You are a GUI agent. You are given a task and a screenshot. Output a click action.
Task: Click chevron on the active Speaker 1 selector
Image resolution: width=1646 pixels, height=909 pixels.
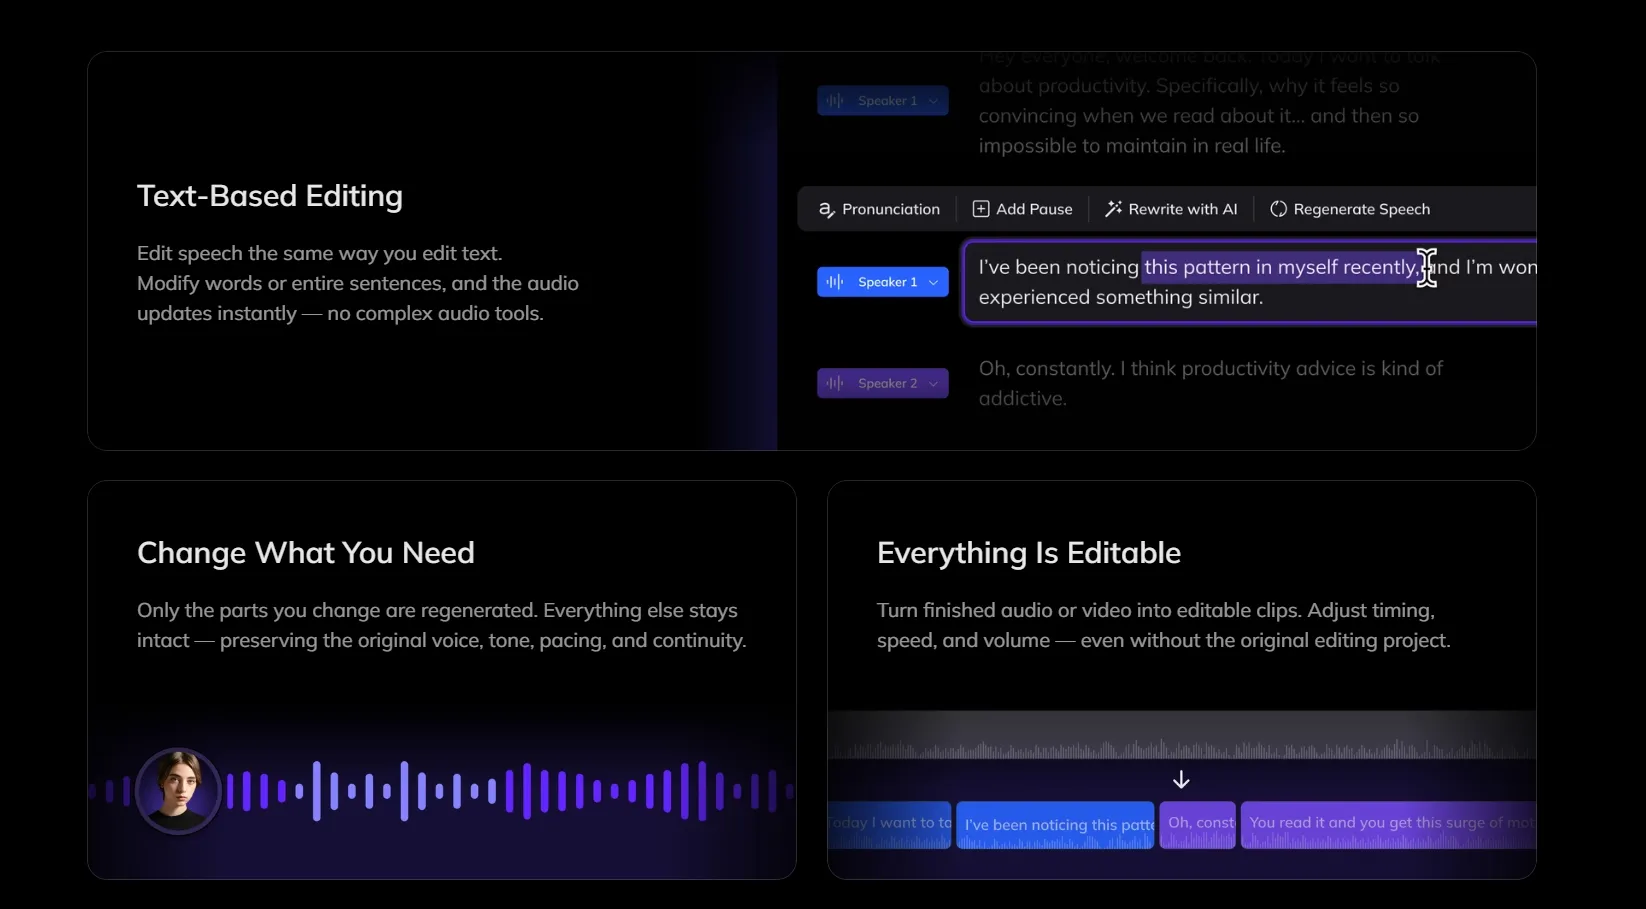tap(933, 282)
